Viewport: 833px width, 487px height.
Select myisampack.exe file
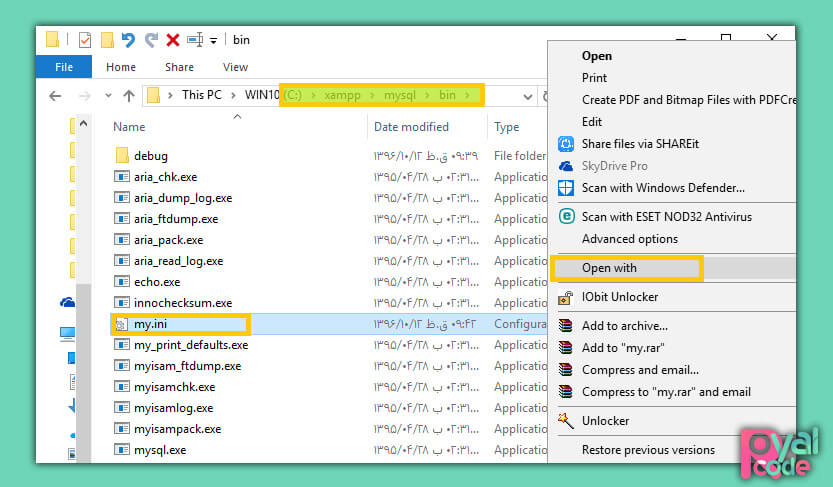click(x=177, y=429)
